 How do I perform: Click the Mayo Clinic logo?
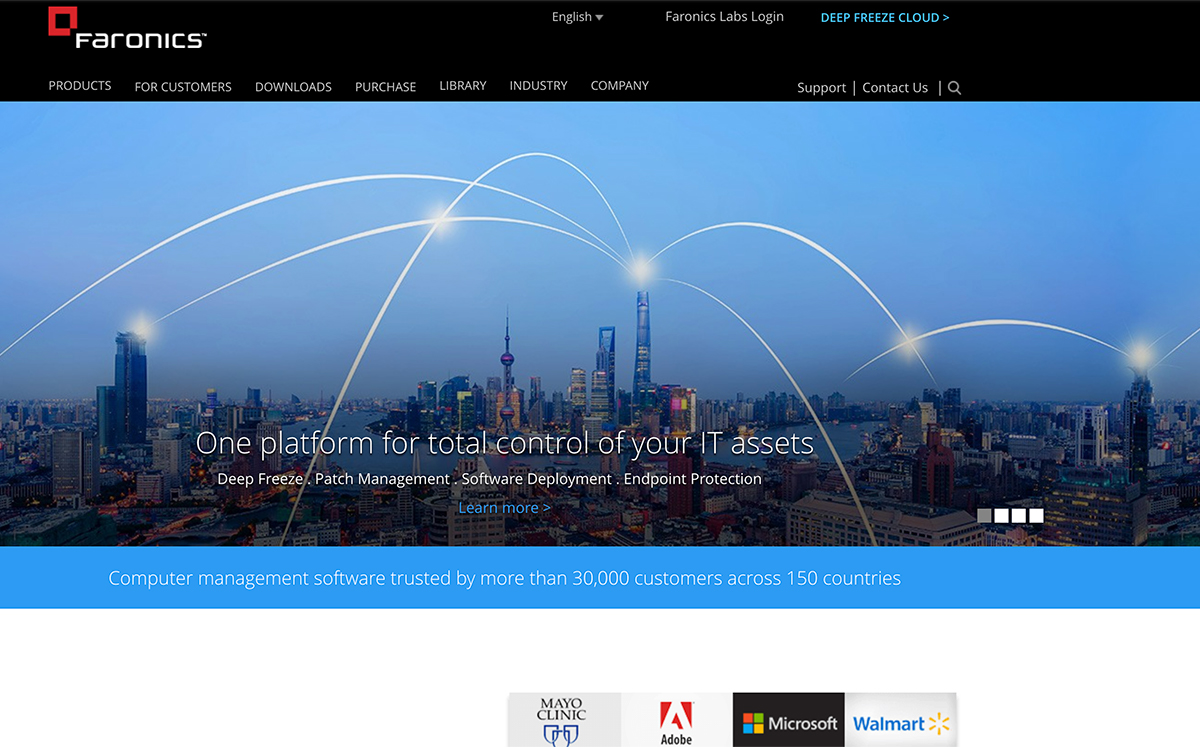564,720
